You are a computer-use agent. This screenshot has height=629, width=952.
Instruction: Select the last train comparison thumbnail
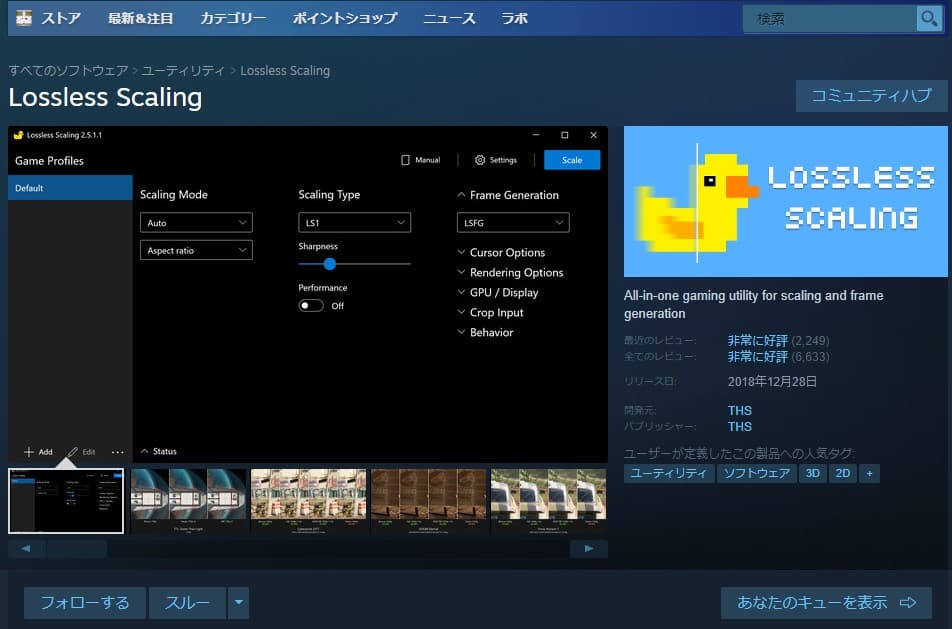pyautogui.click(x=548, y=501)
